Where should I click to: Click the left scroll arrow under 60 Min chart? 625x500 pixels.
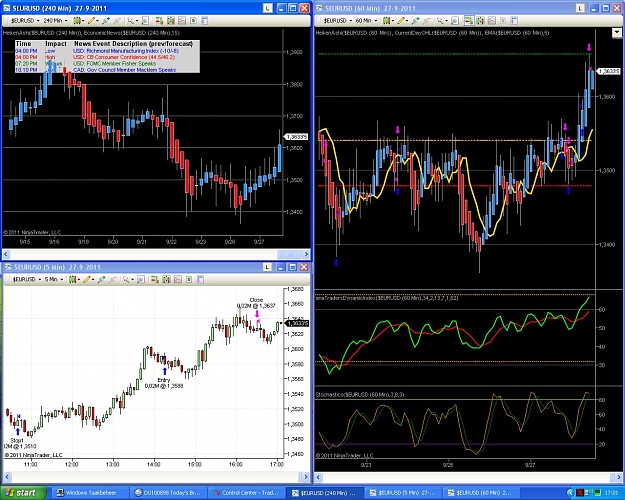coord(319,477)
